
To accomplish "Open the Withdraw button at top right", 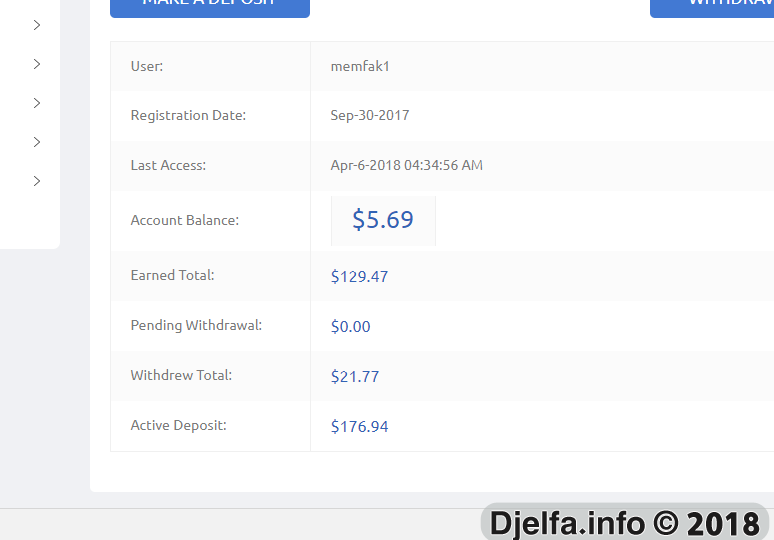I will coord(712,7).
